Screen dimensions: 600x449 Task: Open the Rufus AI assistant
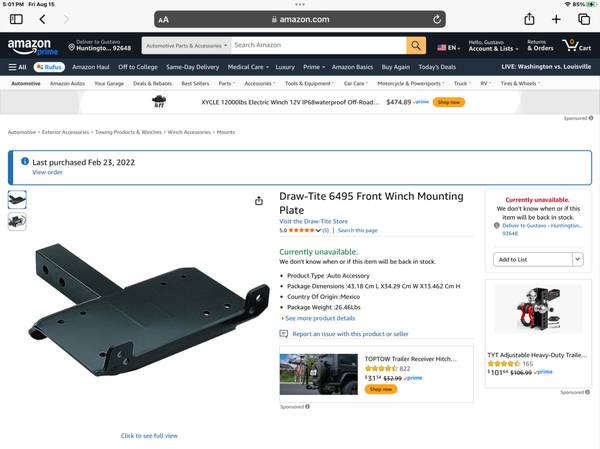pos(49,67)
